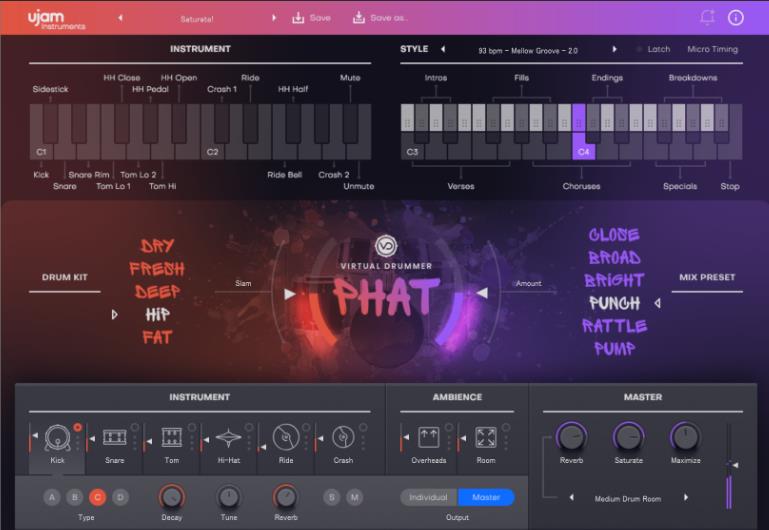Choose the DEEP drum kit
The image size is (769, 530).
coord(157,291)
